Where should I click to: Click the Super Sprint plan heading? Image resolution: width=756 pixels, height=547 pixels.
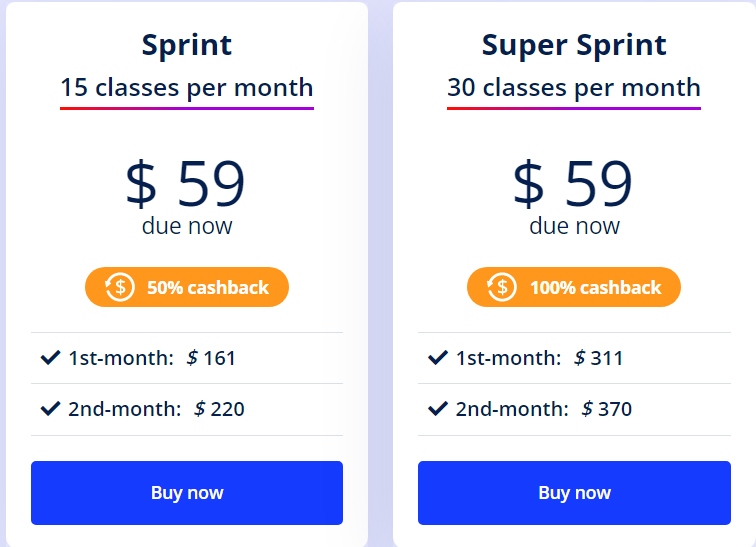[x=574, y=46]
